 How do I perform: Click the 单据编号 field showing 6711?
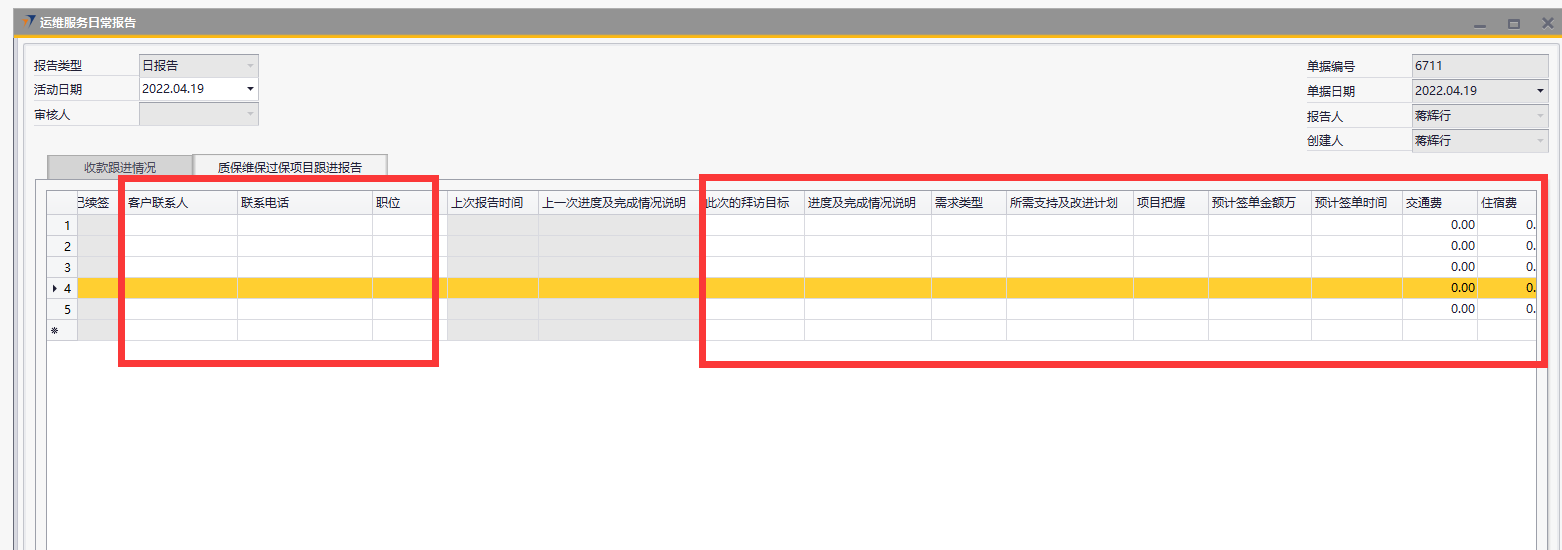pos(1479,66)
